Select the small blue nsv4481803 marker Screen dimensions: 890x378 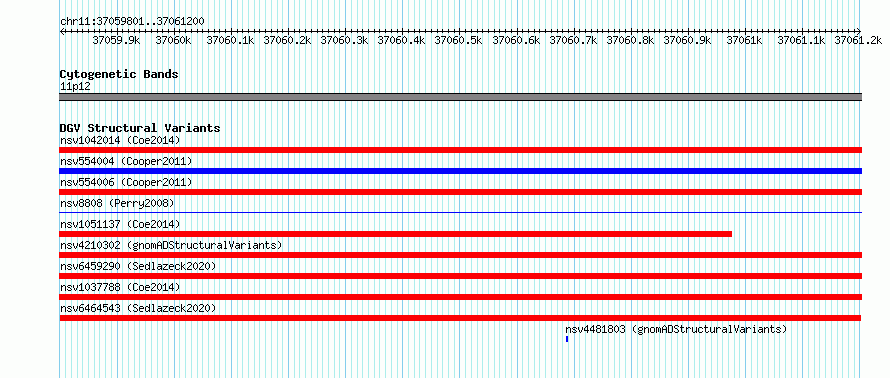pyautogui.click(x=566, y=339)
